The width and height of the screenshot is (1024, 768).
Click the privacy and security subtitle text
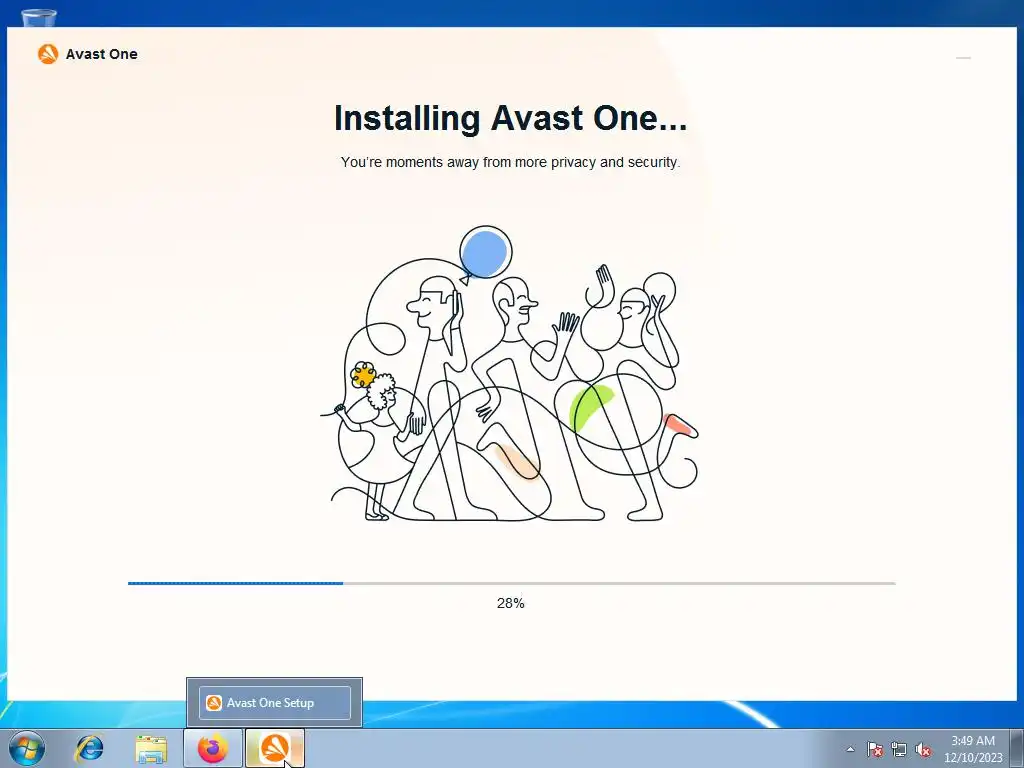(510, 162)
